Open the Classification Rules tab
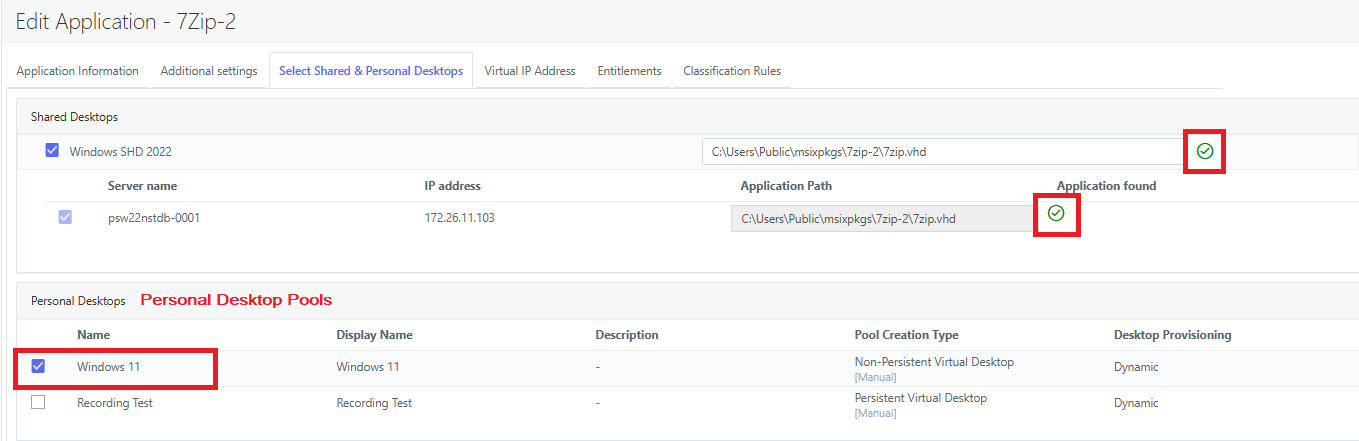The image size is (1359, 441). coord(732,71)
